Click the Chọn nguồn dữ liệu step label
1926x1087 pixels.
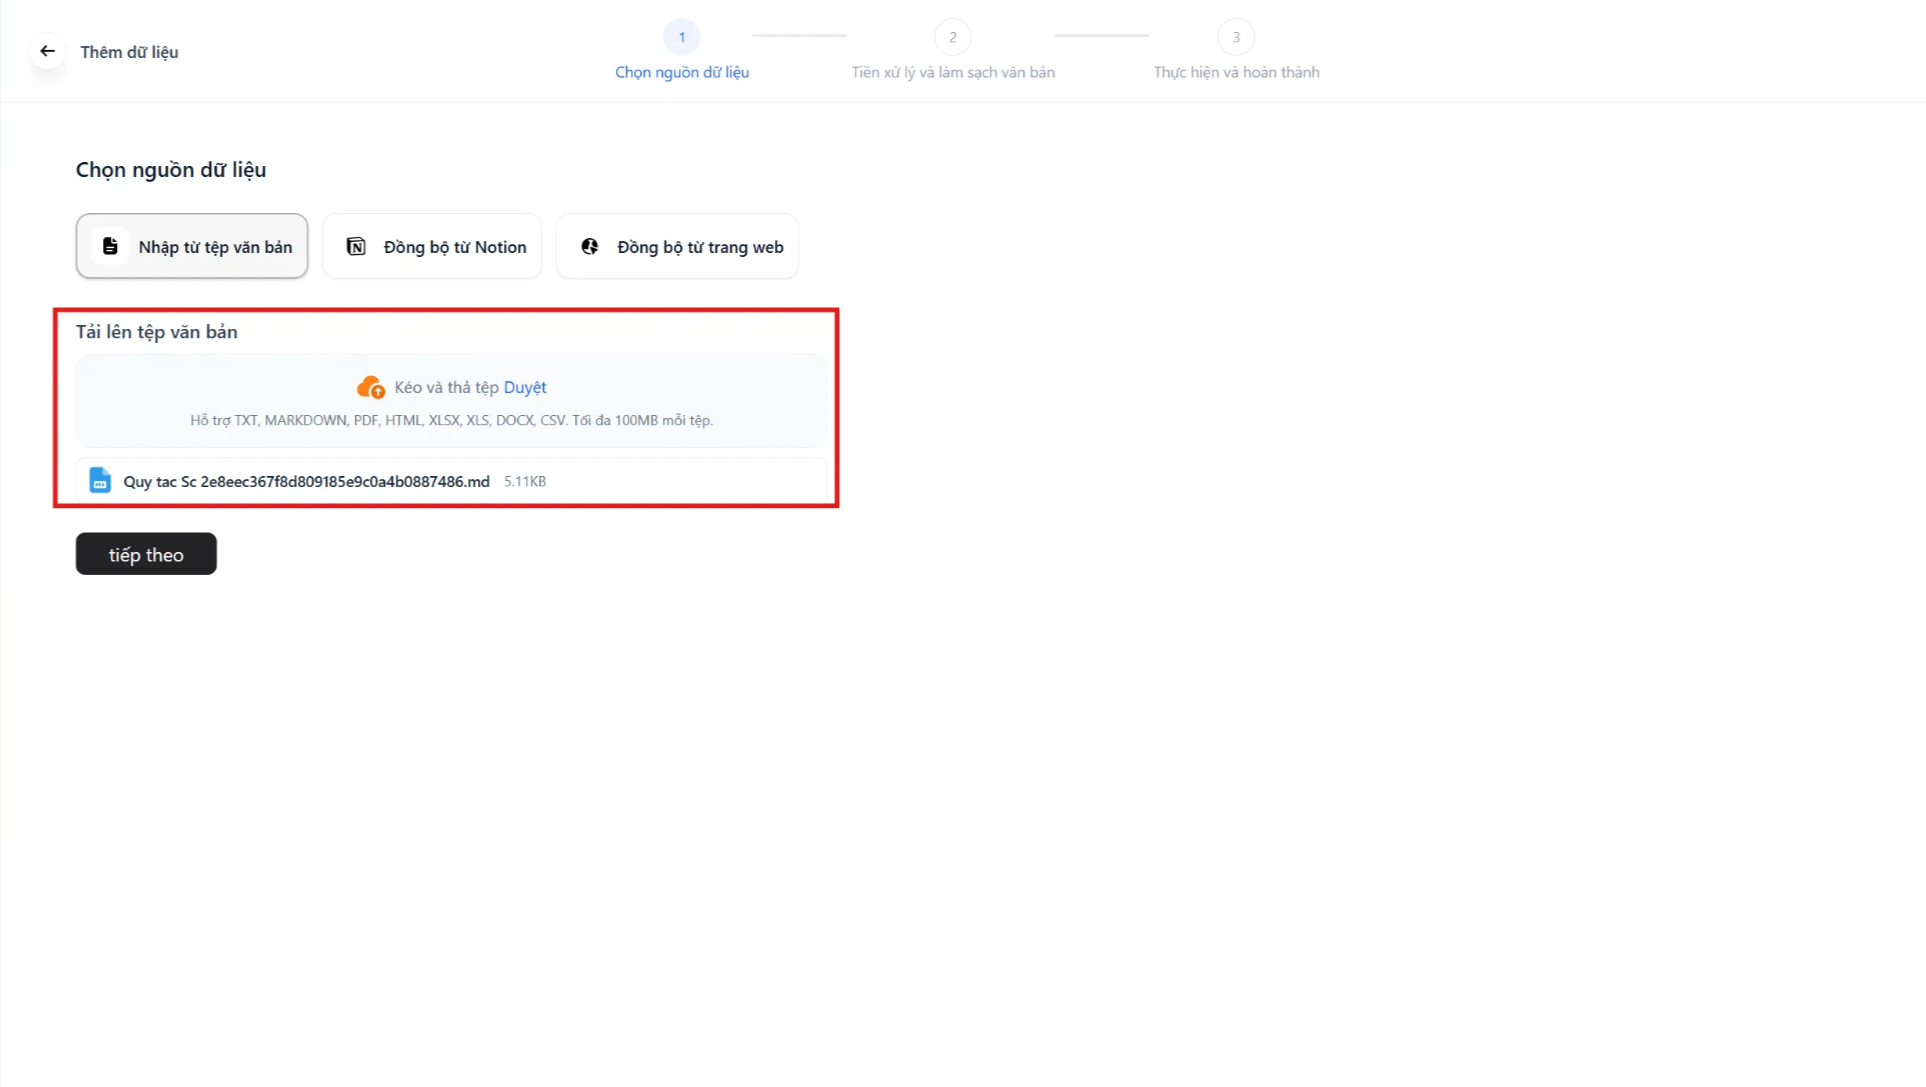pyautogui.click(x=682, y=72)
